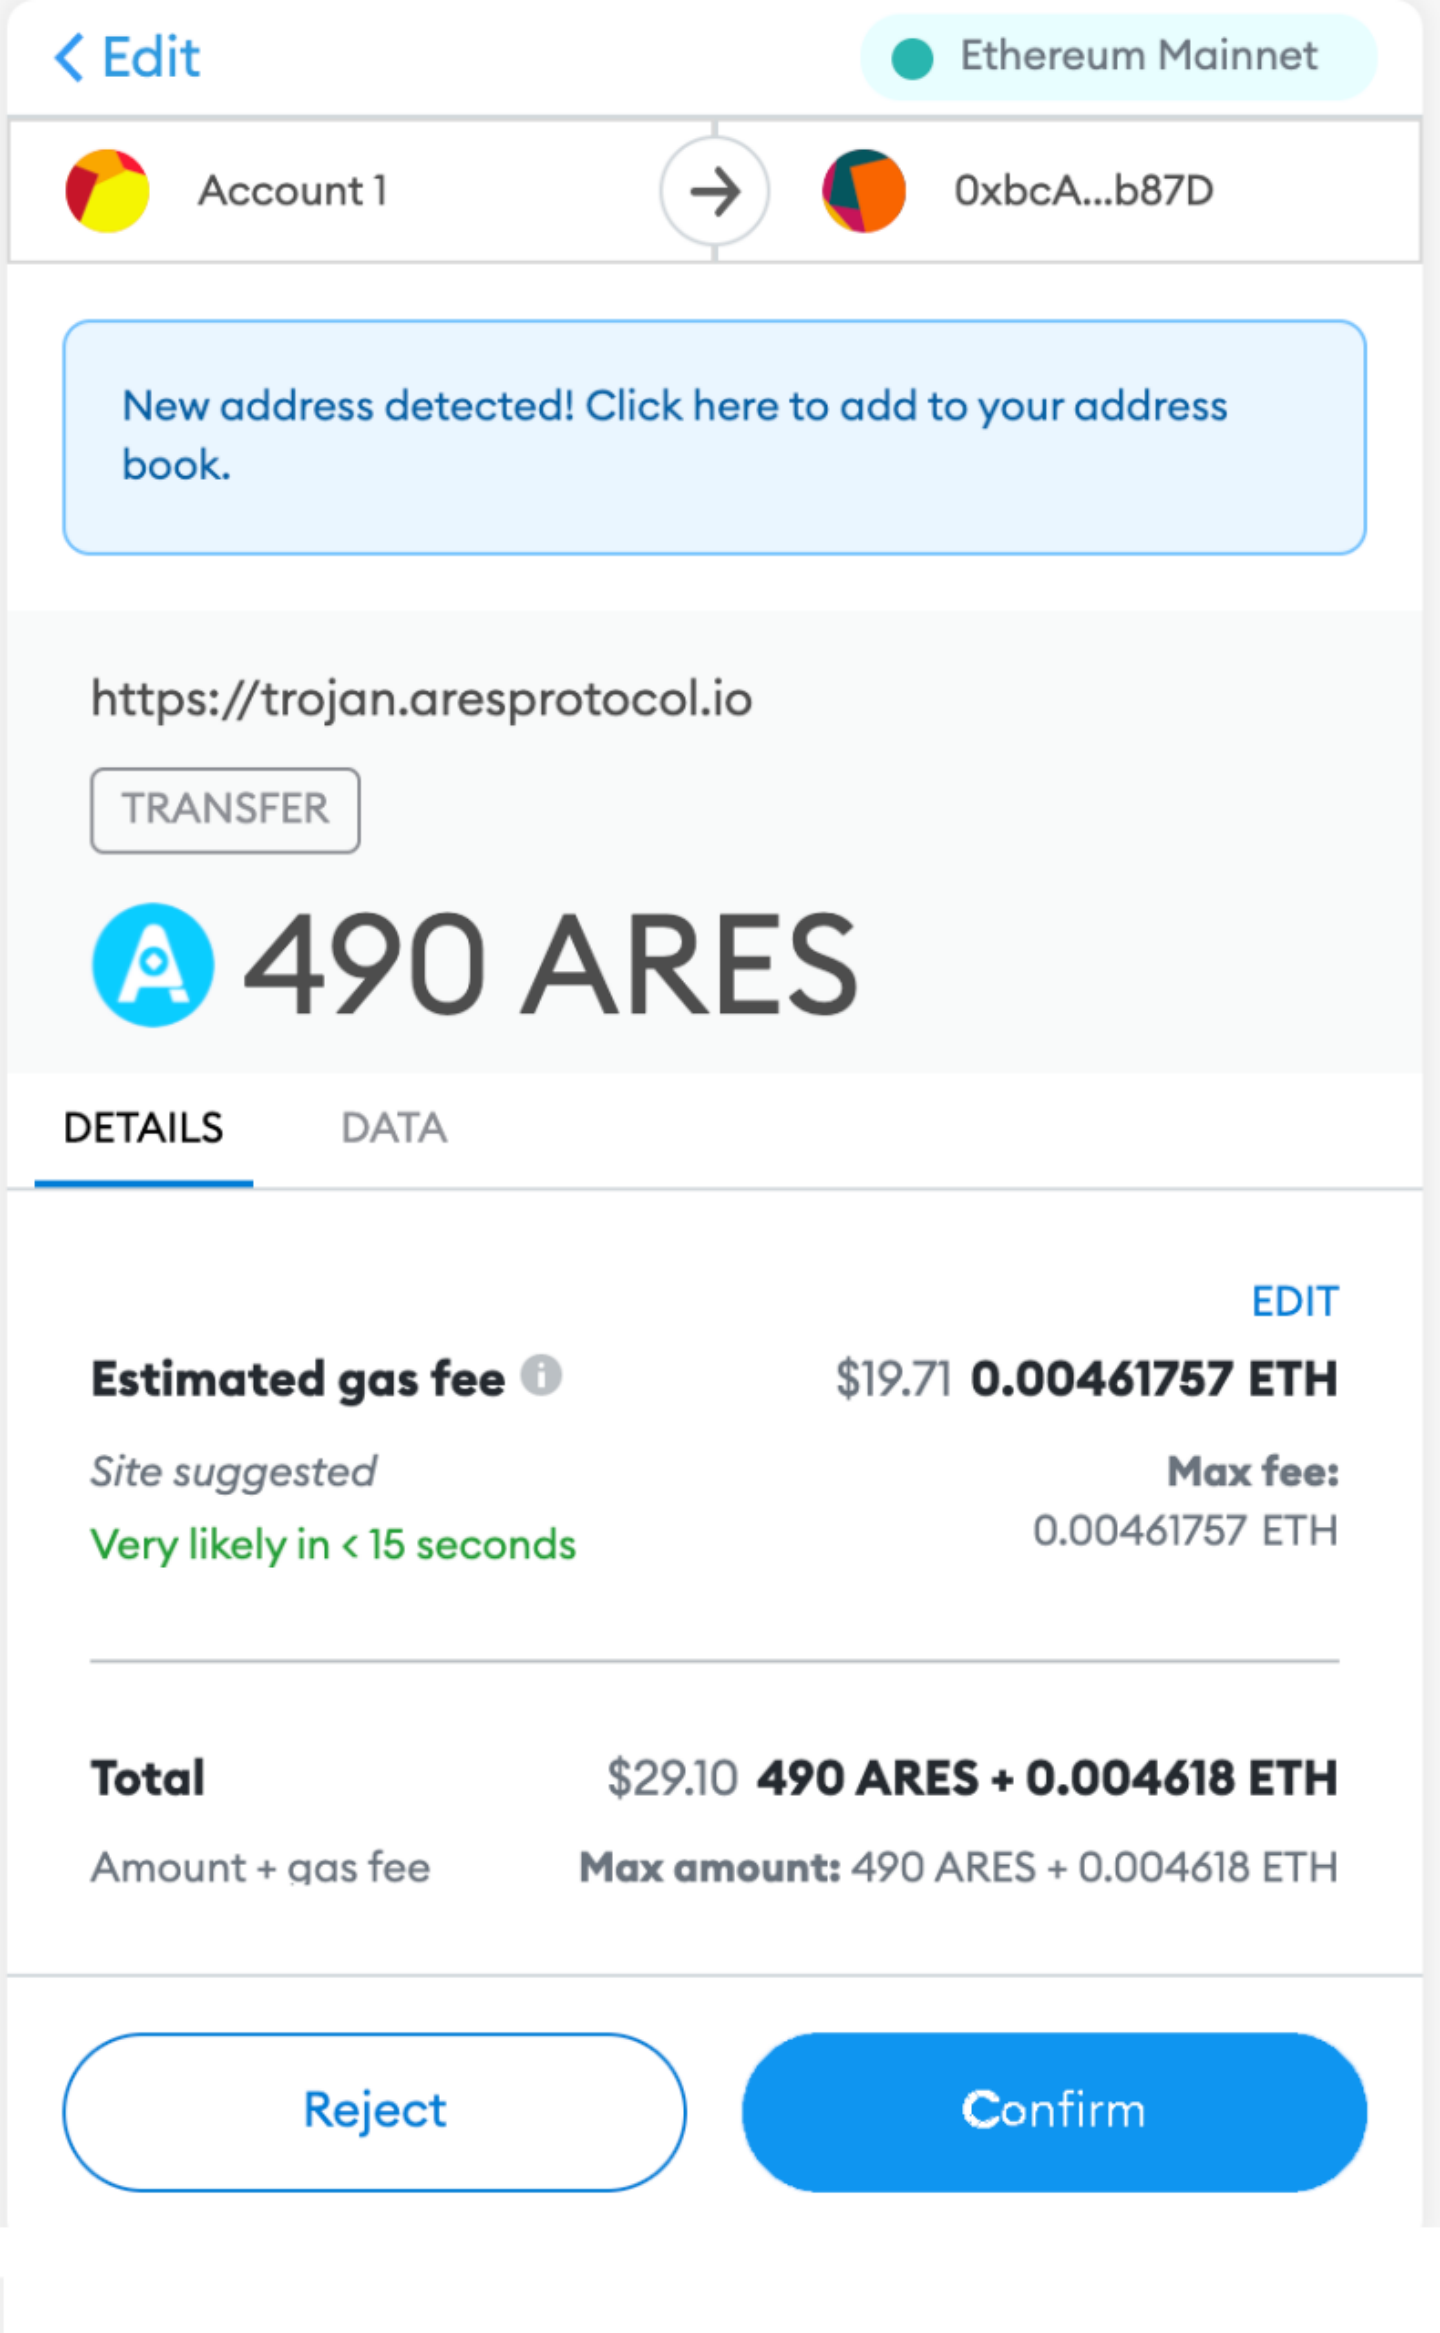Click the TRANSFER label badge

click(225, 810)
